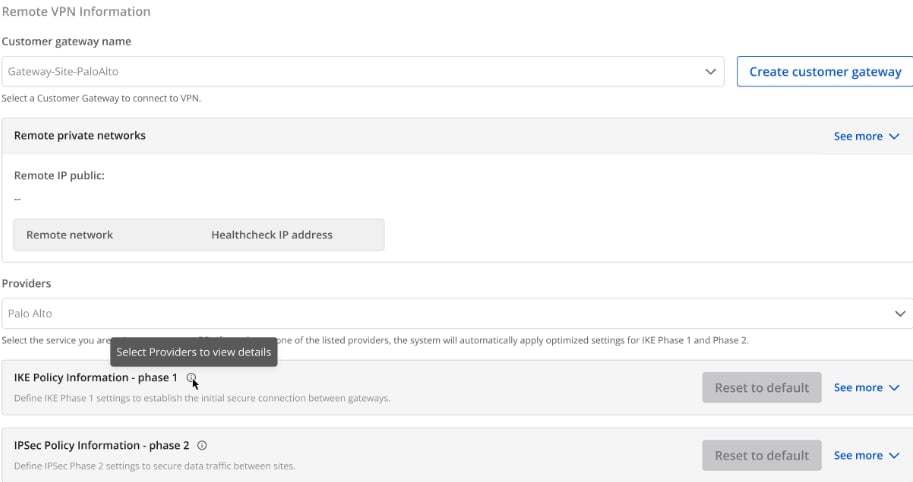913x482 pixels.
Task: Open the Gateway-Site-PaloAlto gateway dropdown
Action: [x=360, y=72]
